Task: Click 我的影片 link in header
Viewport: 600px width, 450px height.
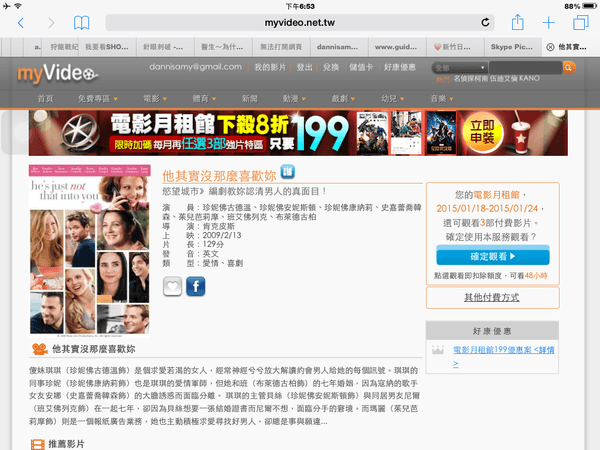Action: [x=270, y=67]
